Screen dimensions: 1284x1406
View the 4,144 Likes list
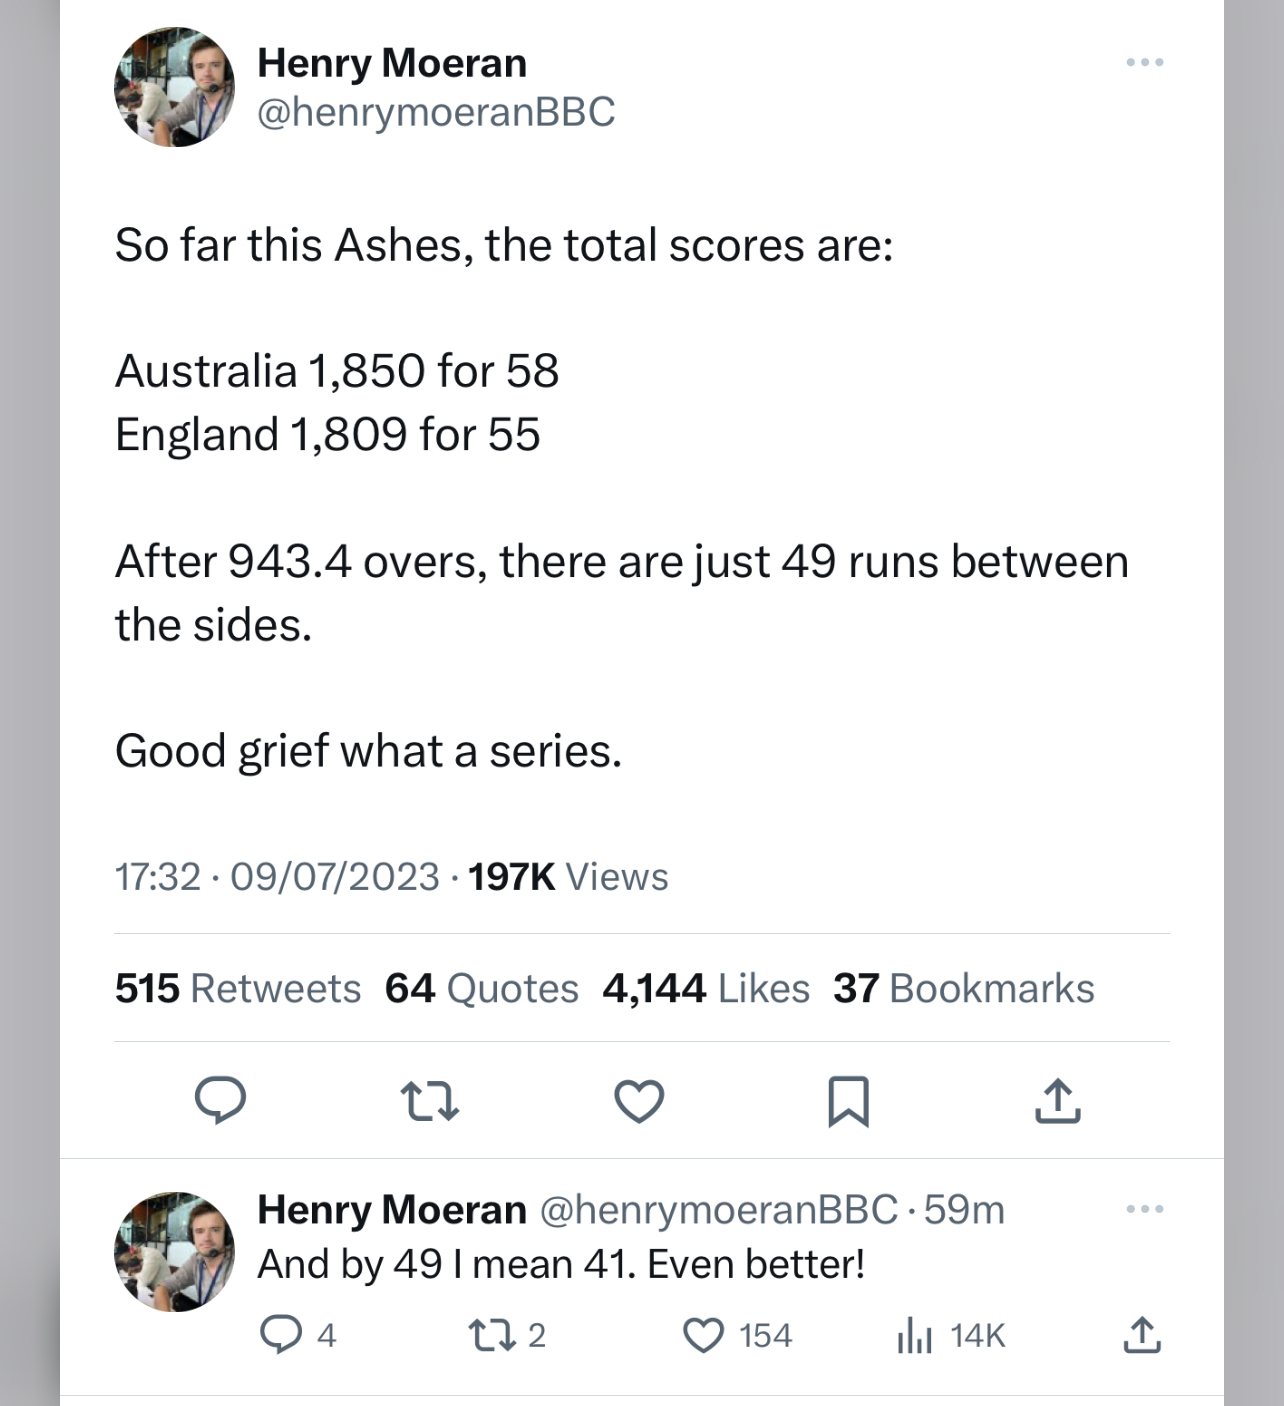click(705, 988)
